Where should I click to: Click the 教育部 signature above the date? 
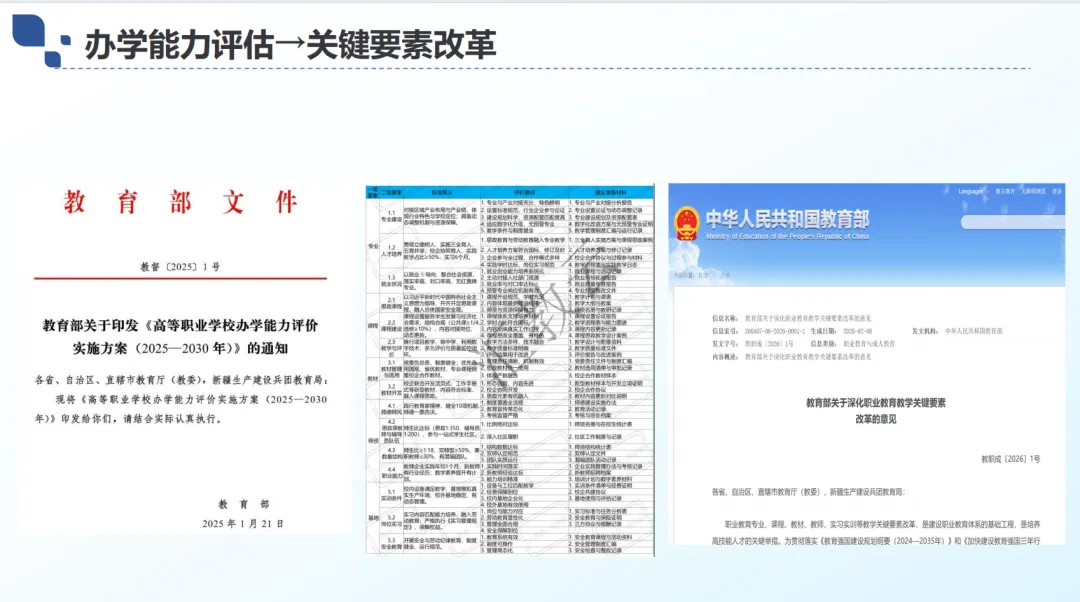click(244, 504)
